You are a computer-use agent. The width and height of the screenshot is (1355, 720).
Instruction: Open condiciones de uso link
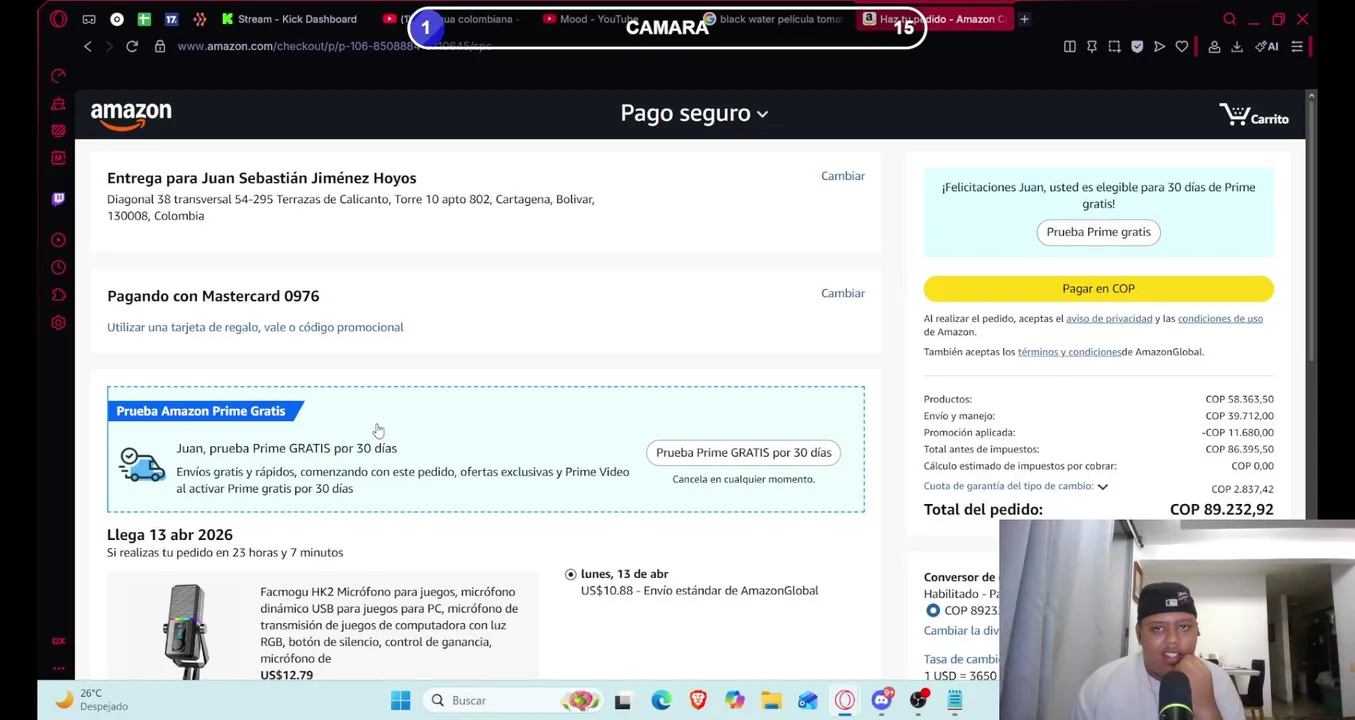point(1220,318)
